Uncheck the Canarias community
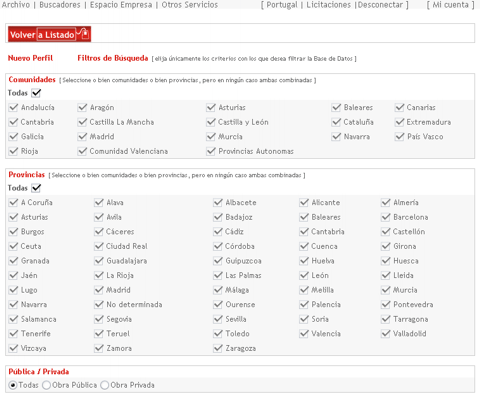 tap(399, 107)
